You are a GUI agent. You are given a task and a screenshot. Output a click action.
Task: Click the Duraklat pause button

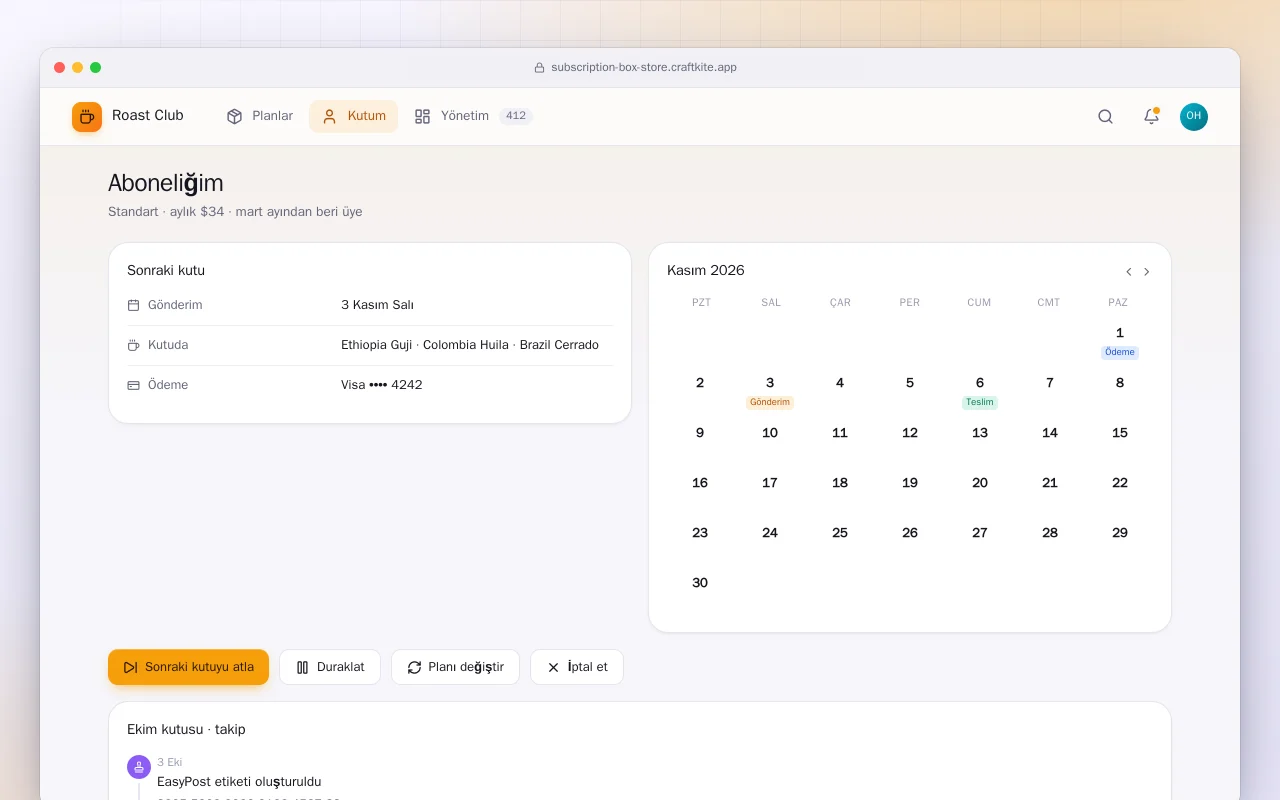pyautogui.click(x=330, y=667)
